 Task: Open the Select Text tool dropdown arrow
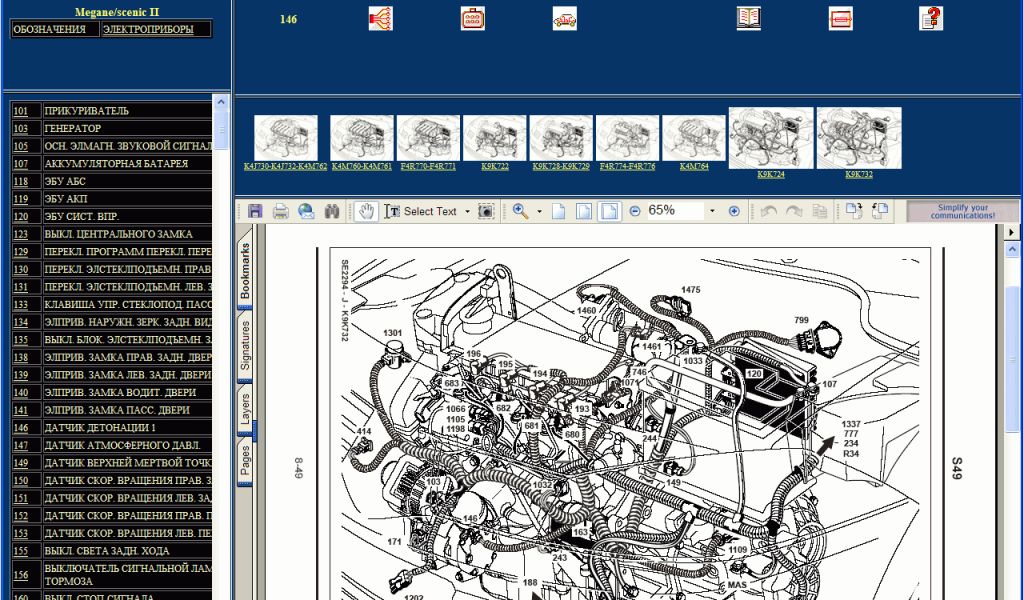(x=467, y=211)
